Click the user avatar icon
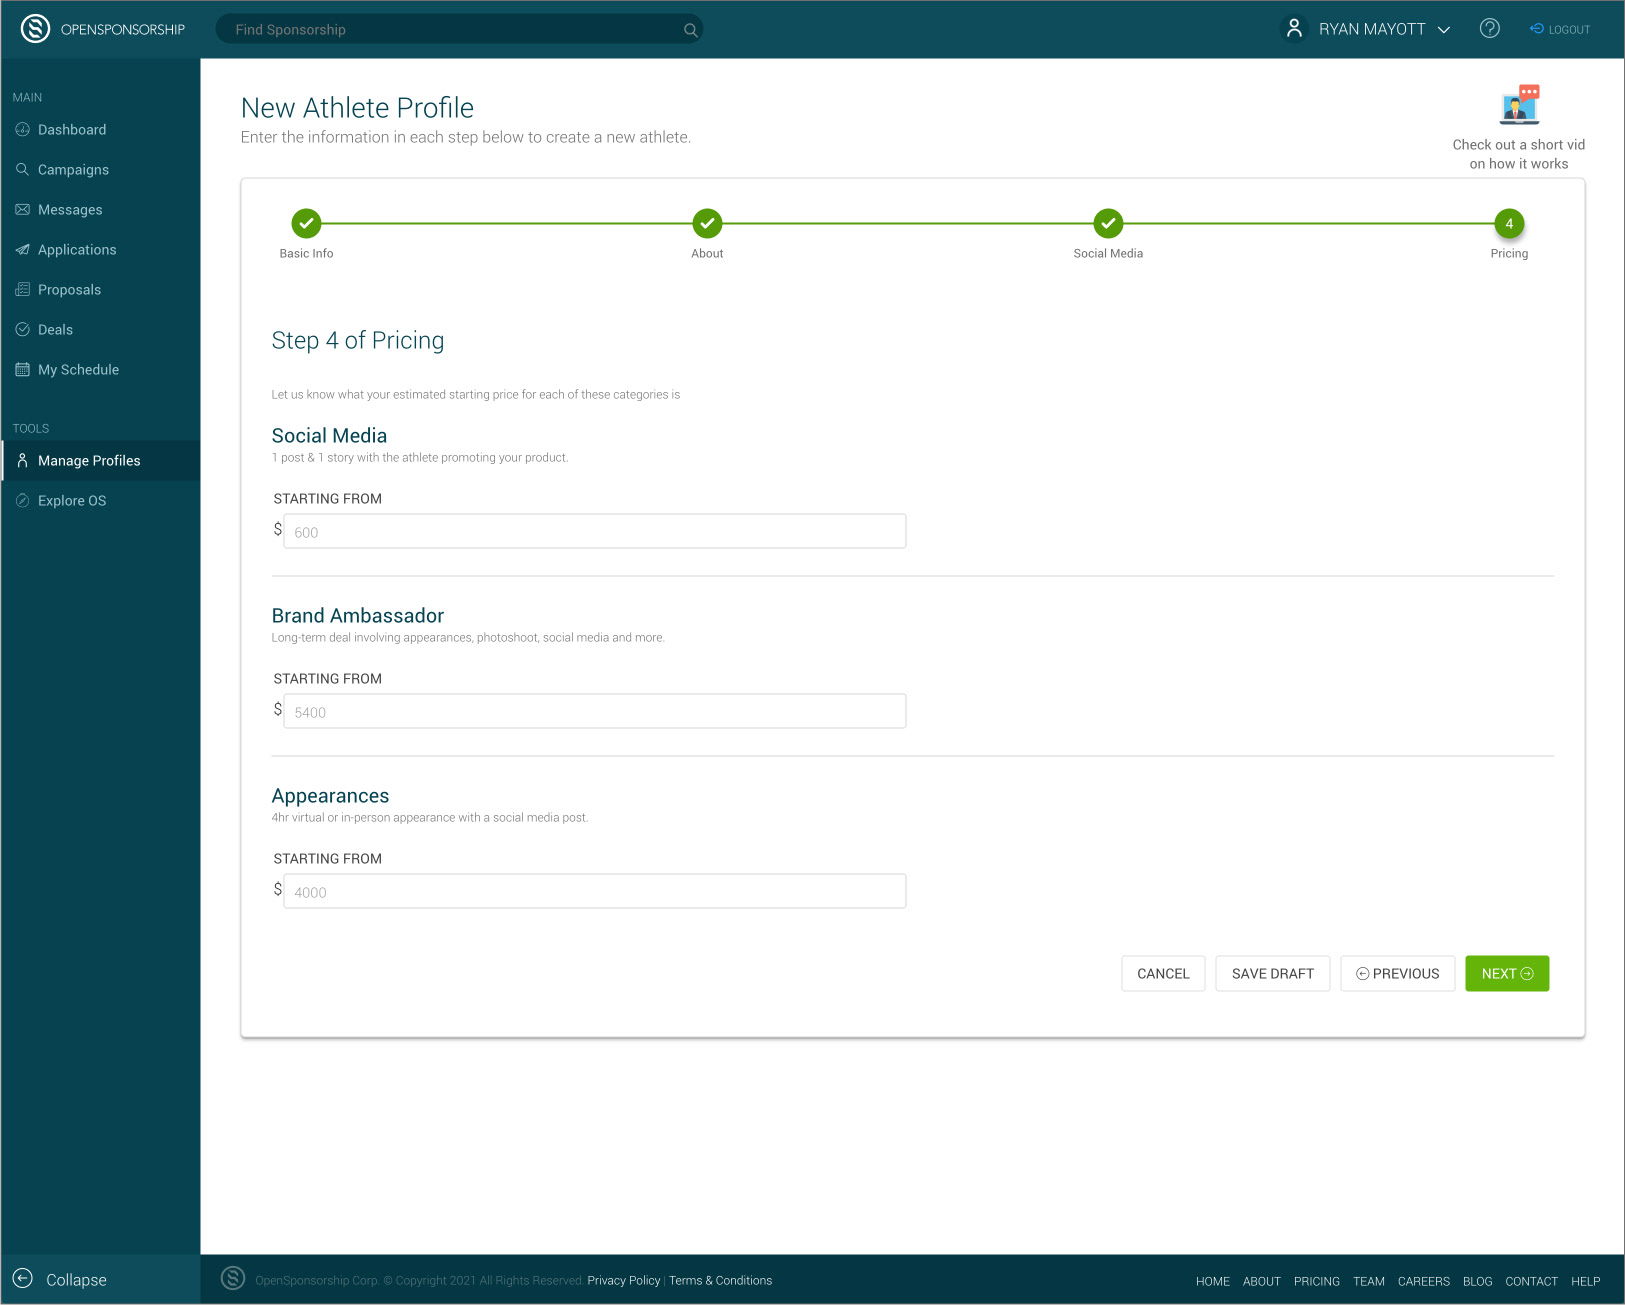This screenshot has width=1625, height=1305. click(x=1294, y=29)
